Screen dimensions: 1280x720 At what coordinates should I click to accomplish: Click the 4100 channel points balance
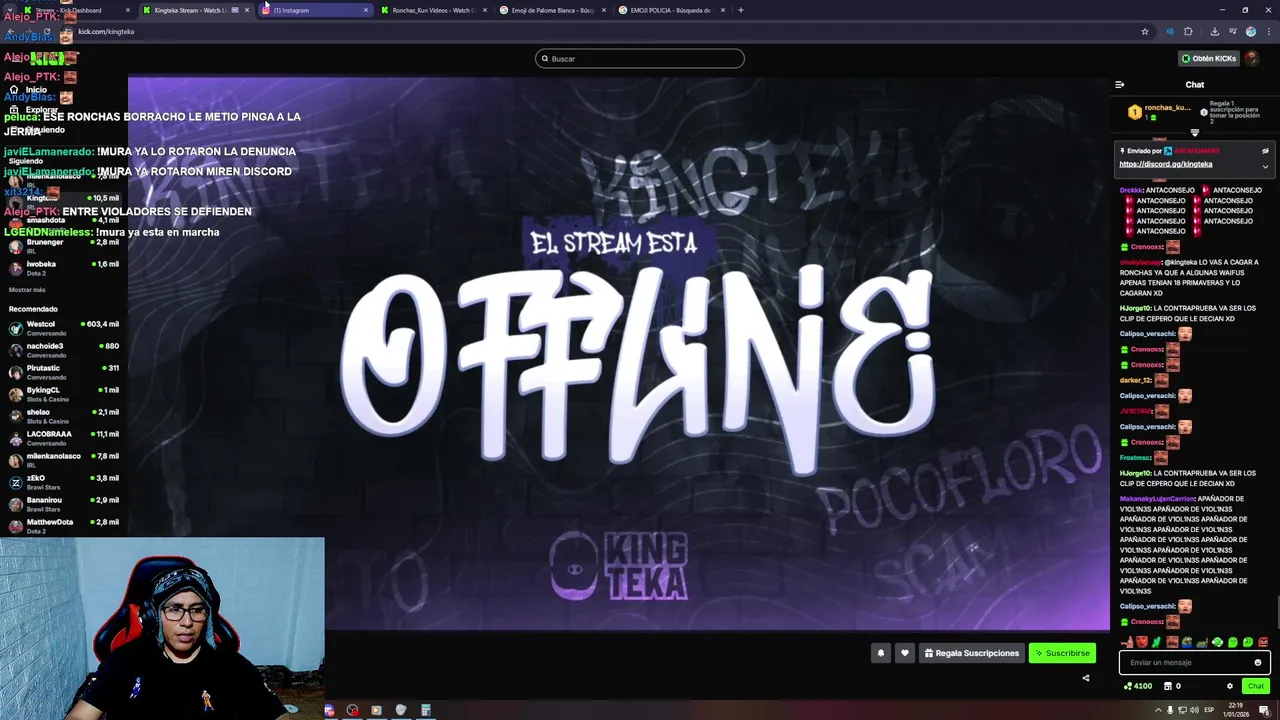1138,686
